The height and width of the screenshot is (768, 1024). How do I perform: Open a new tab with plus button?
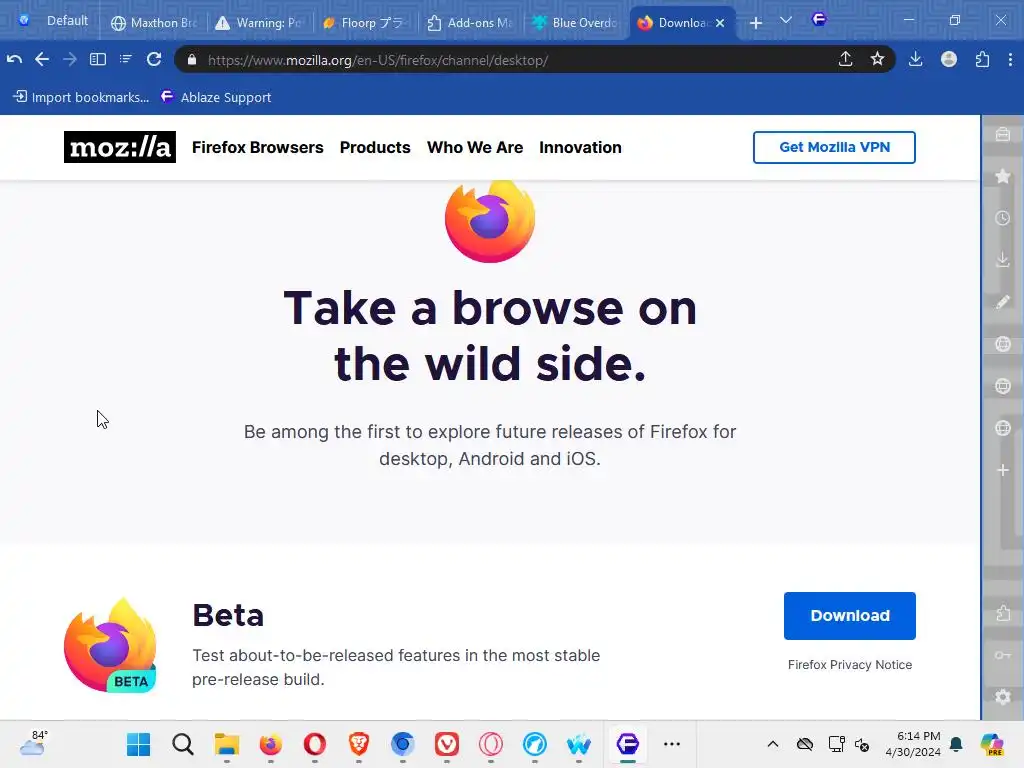tap(756, 23)
